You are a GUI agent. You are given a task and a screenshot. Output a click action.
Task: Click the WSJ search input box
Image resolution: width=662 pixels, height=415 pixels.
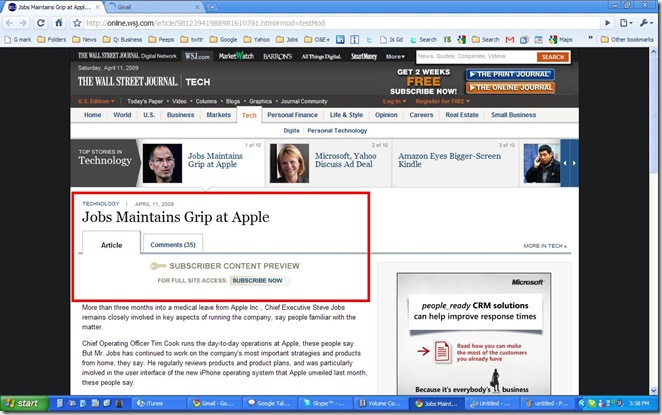click(x=476, y=56)
